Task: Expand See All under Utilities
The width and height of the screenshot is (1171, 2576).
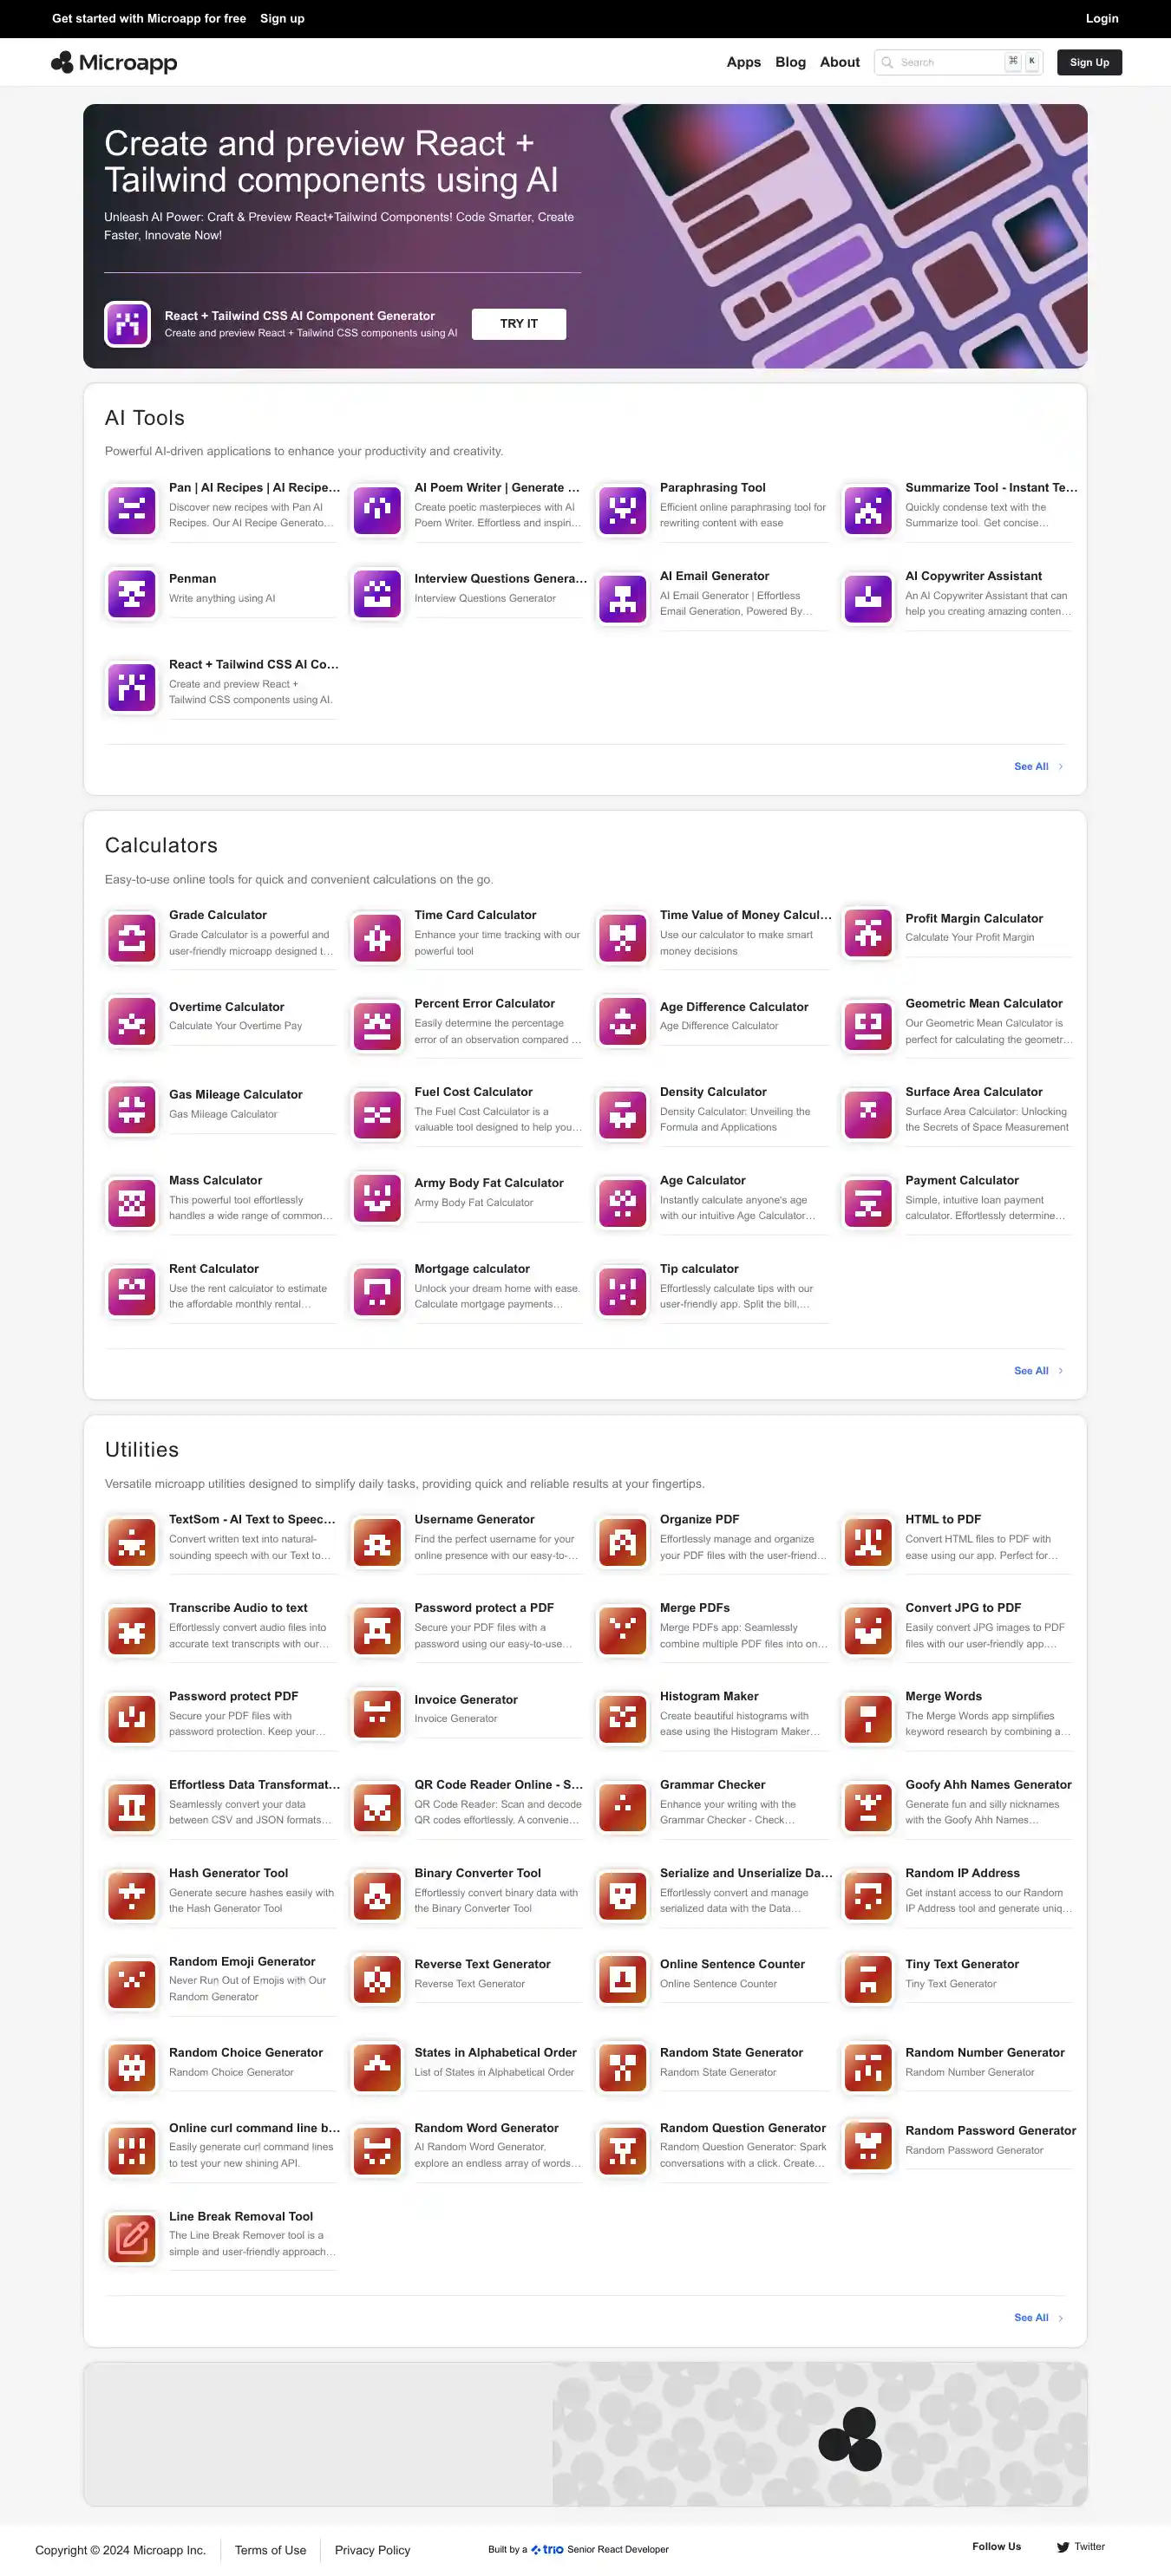Action: pyautogui.click(x=1037, y=2318)
